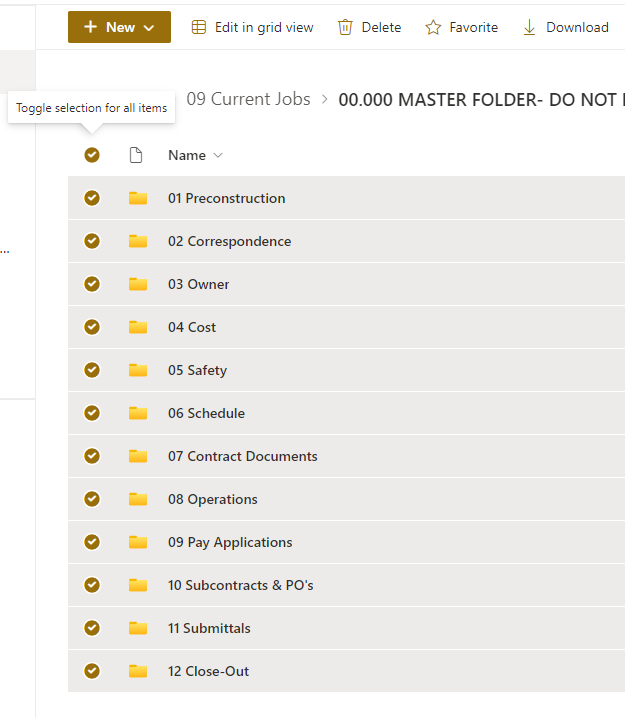Click the 01 Preconstruction folder icon
This screenshot has height=718, width=625.
point(138,198)
